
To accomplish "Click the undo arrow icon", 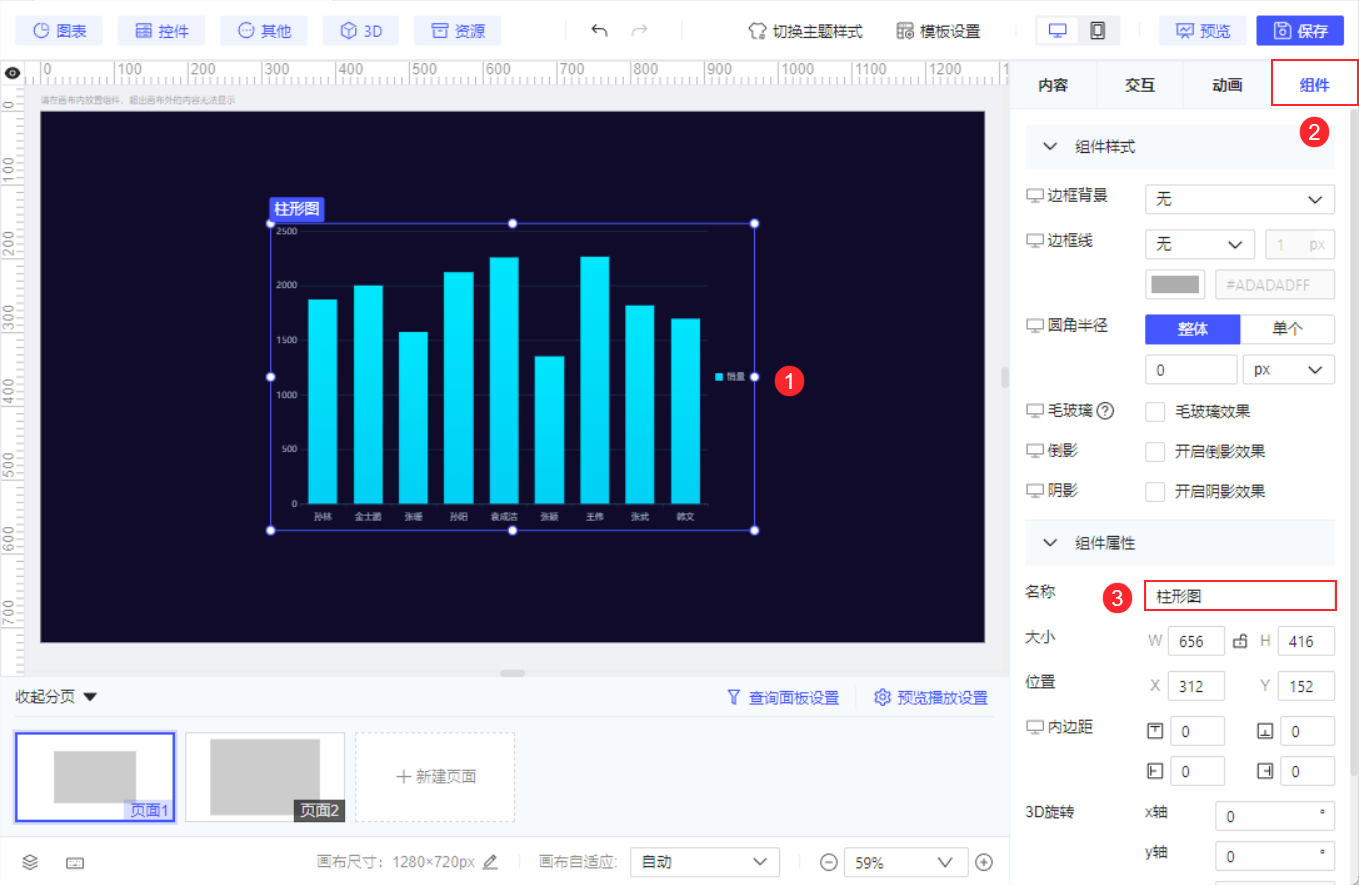I will click(599, 30).
